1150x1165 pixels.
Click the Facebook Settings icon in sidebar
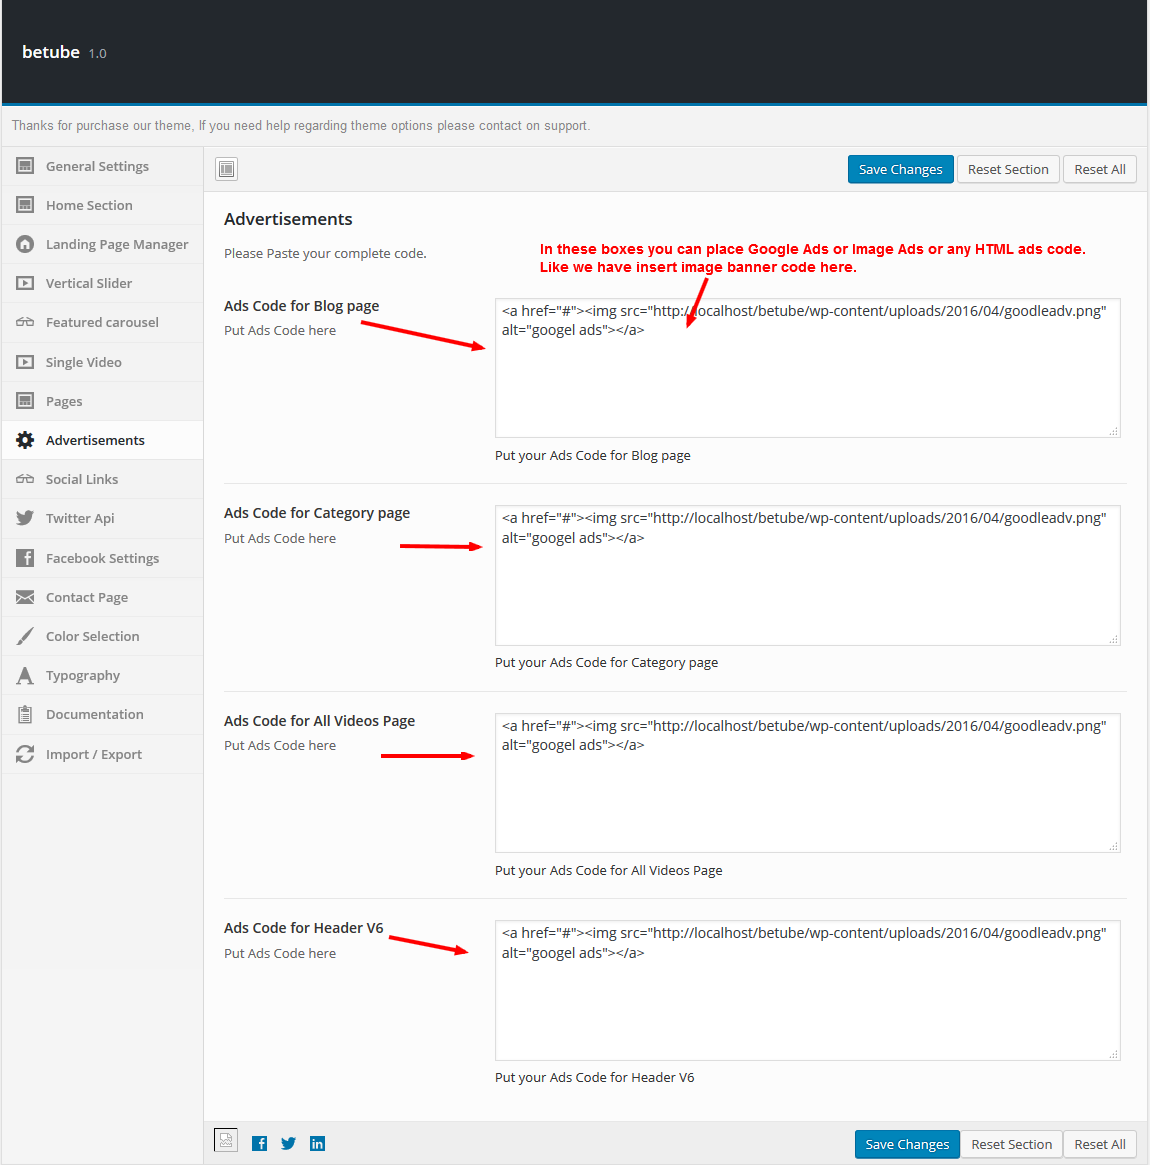tap(24, 558)
